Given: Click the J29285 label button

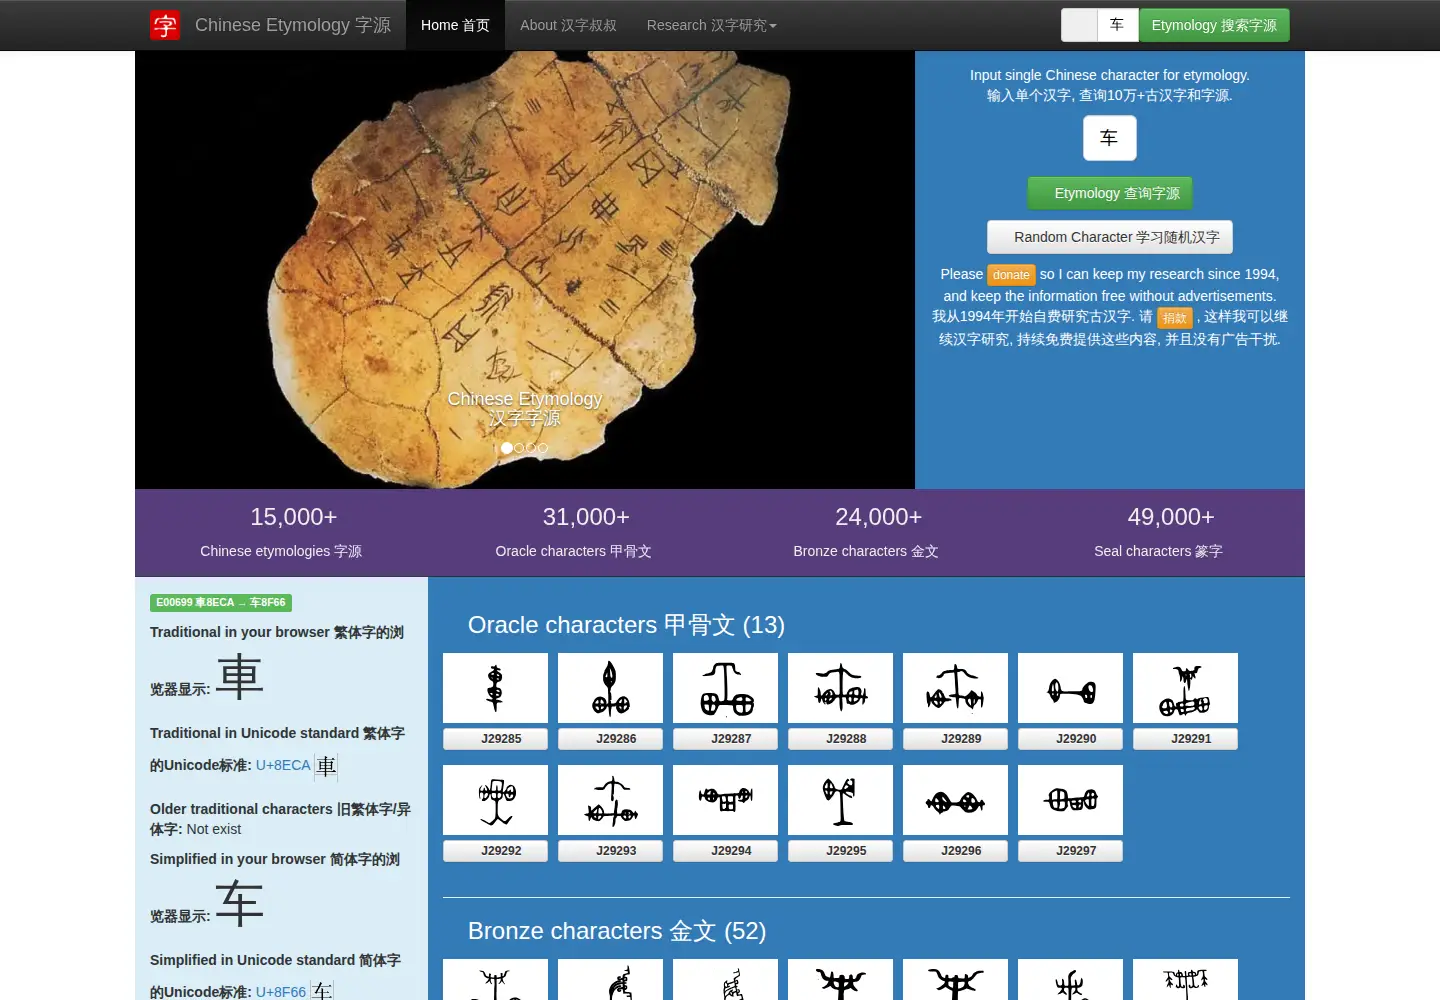Looking at the screenshot, I should pyautogui.click(x=496, y=739).
